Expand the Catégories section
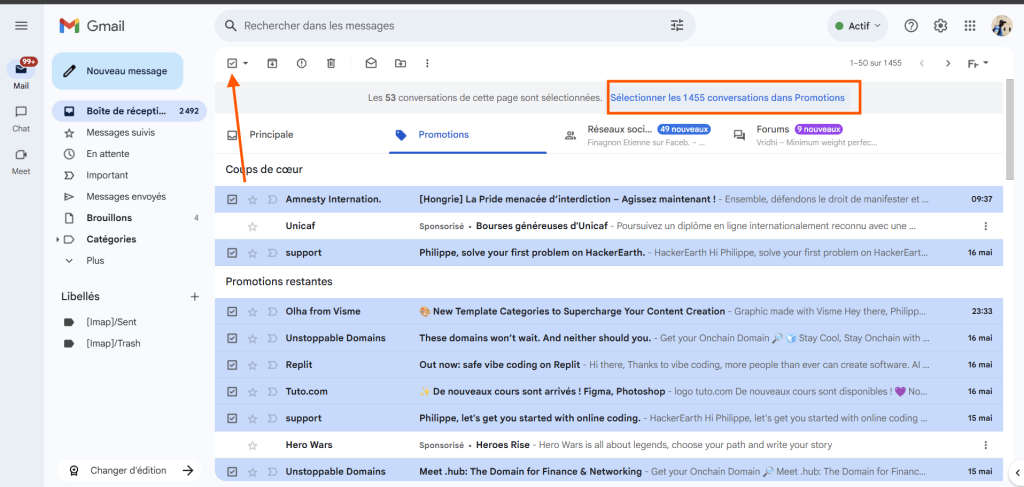 tap(57, 240)
